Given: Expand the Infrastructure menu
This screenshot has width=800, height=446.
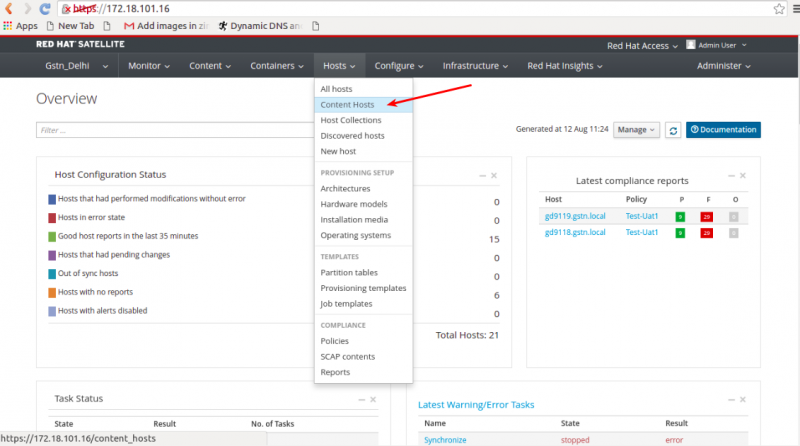Looking at the screenshot, I should pyautogui.click(x=475, y=66).
